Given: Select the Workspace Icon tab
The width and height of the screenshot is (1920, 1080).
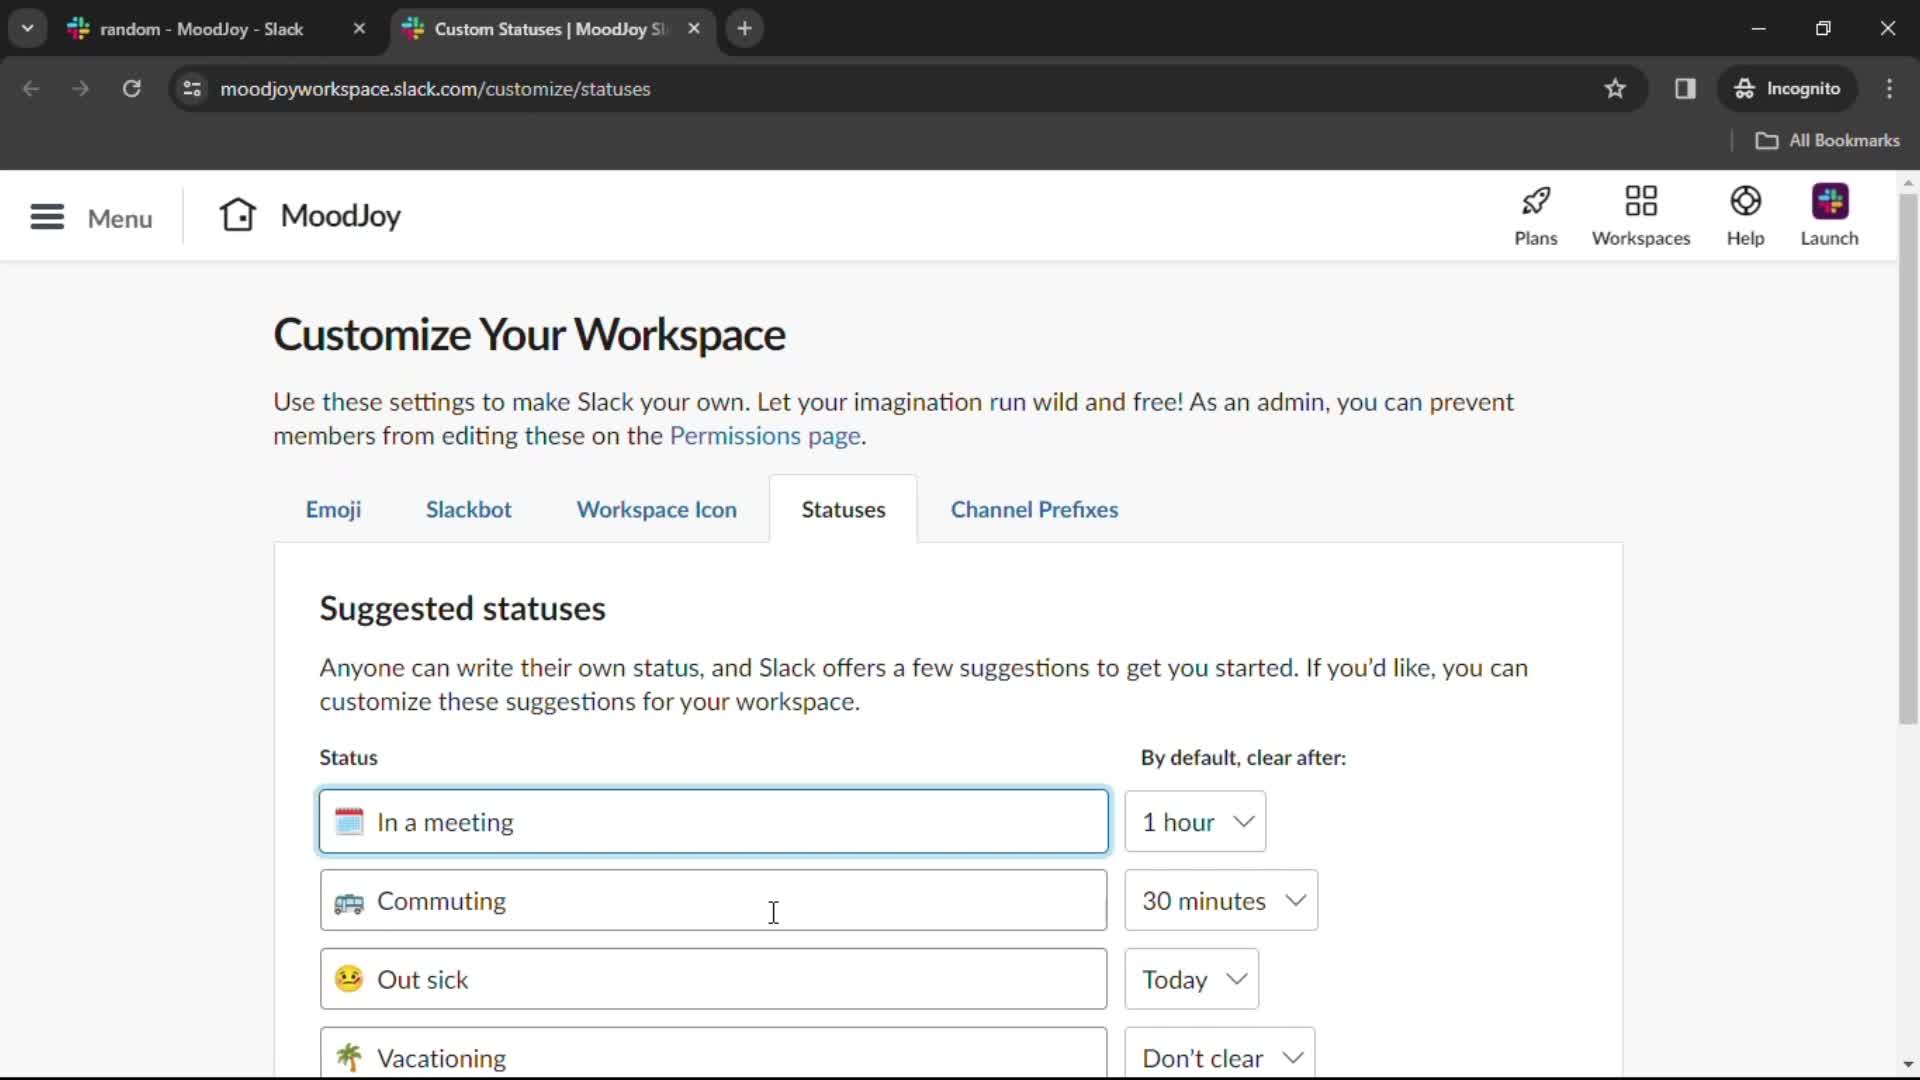Looking at the screenshot, I should coord(655,509).
